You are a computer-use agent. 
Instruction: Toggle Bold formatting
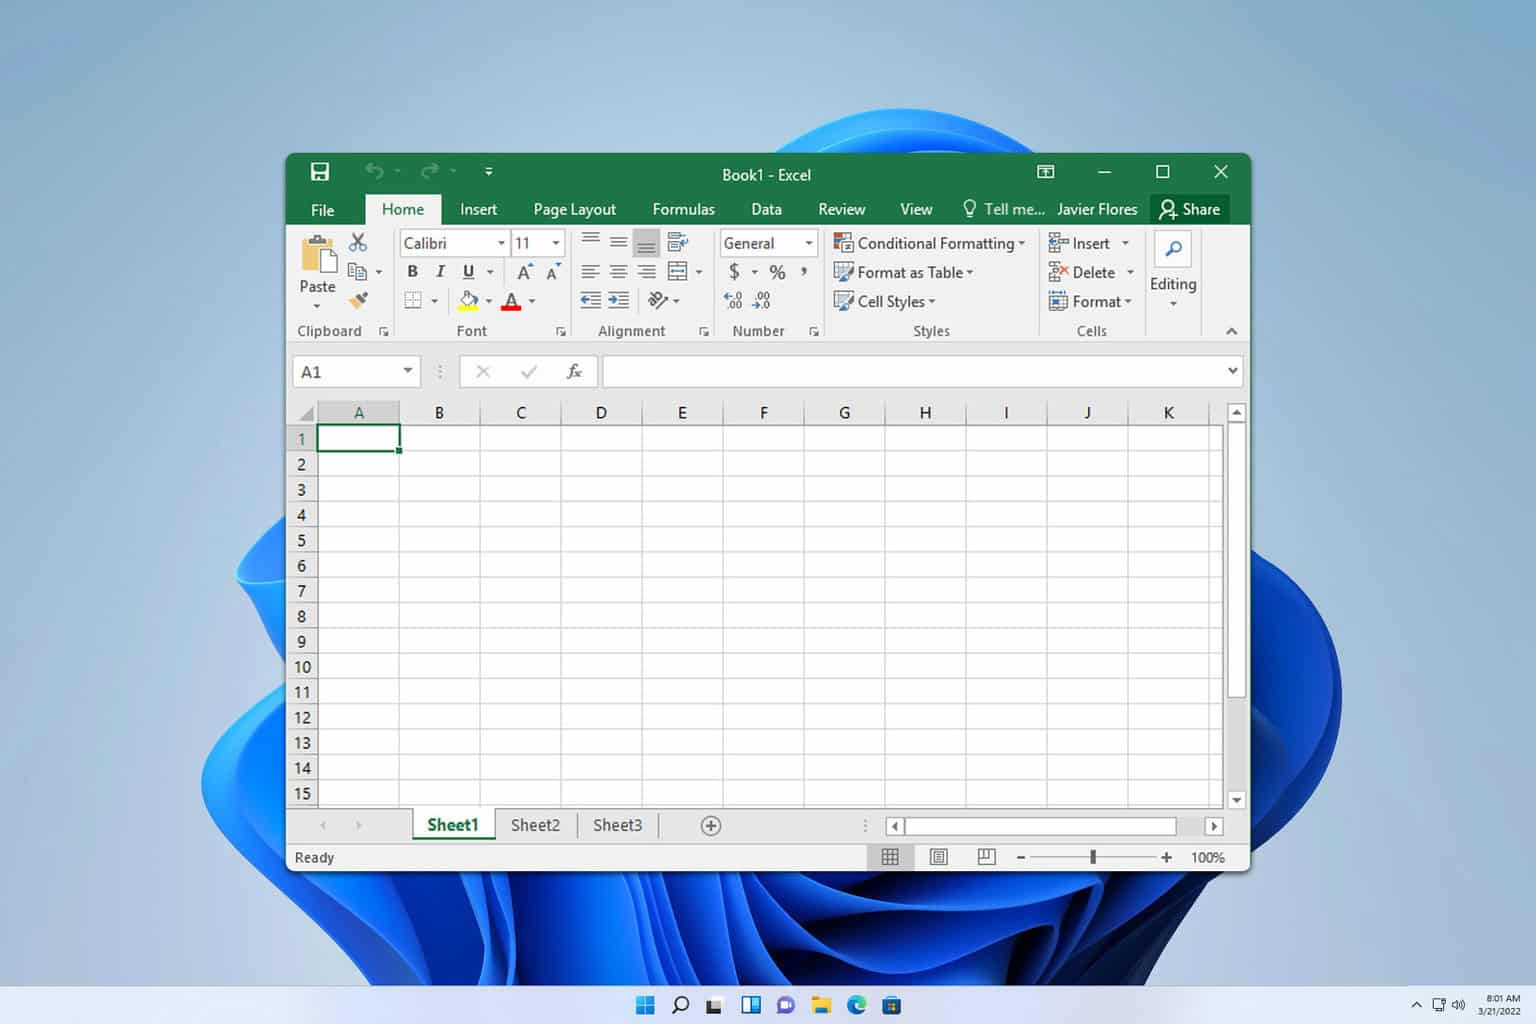point(412,272)
